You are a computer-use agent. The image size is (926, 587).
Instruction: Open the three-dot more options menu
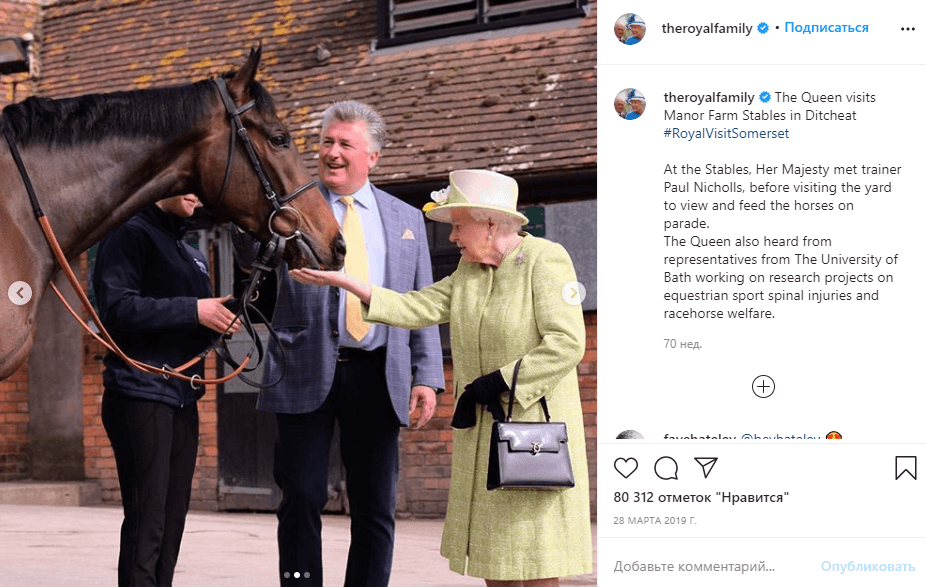pyautogui.click(x=908, y=29)
